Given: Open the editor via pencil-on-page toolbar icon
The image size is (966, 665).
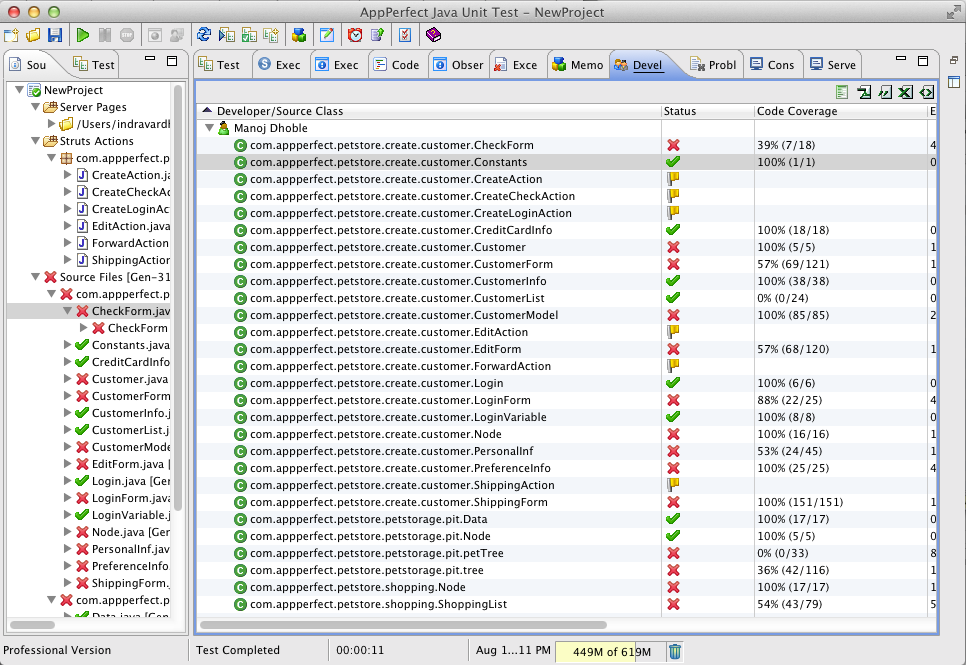Looking at the screenshot, I should pyautogui.click(x=327, y=35).
